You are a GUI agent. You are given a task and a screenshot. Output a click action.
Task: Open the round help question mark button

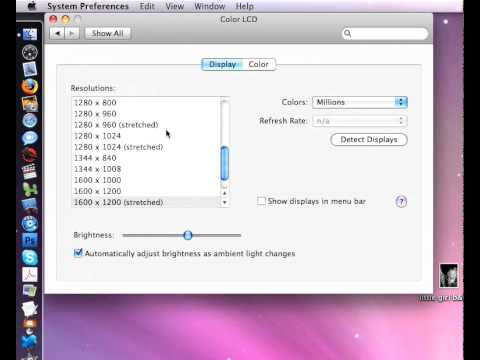point(401,201)
